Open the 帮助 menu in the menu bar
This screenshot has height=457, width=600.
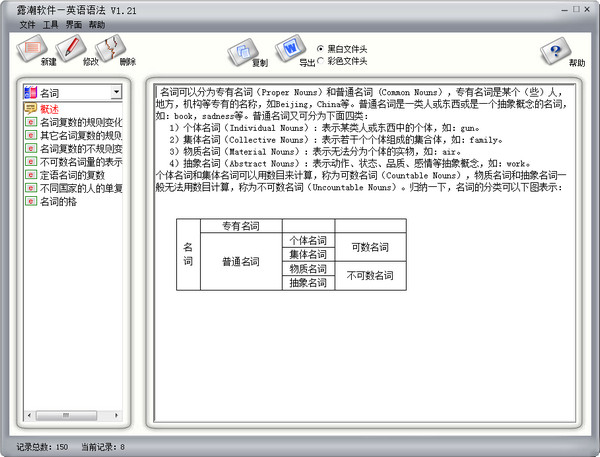click(96, 23)
